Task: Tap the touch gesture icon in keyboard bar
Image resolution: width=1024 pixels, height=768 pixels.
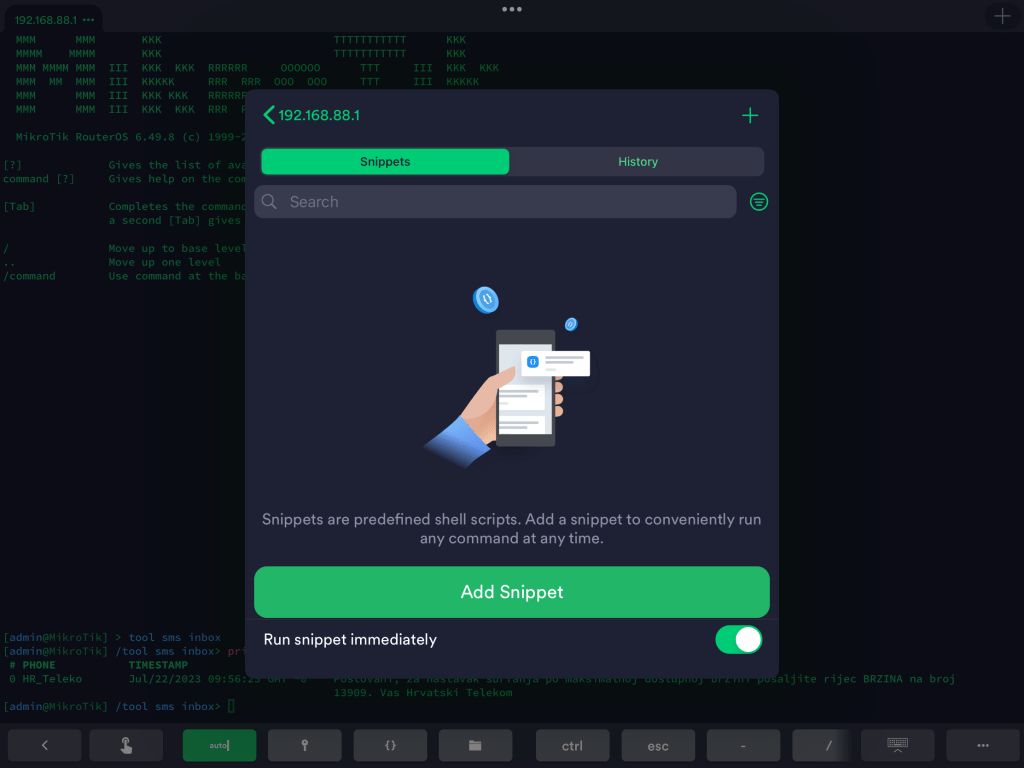Action: 126,745
